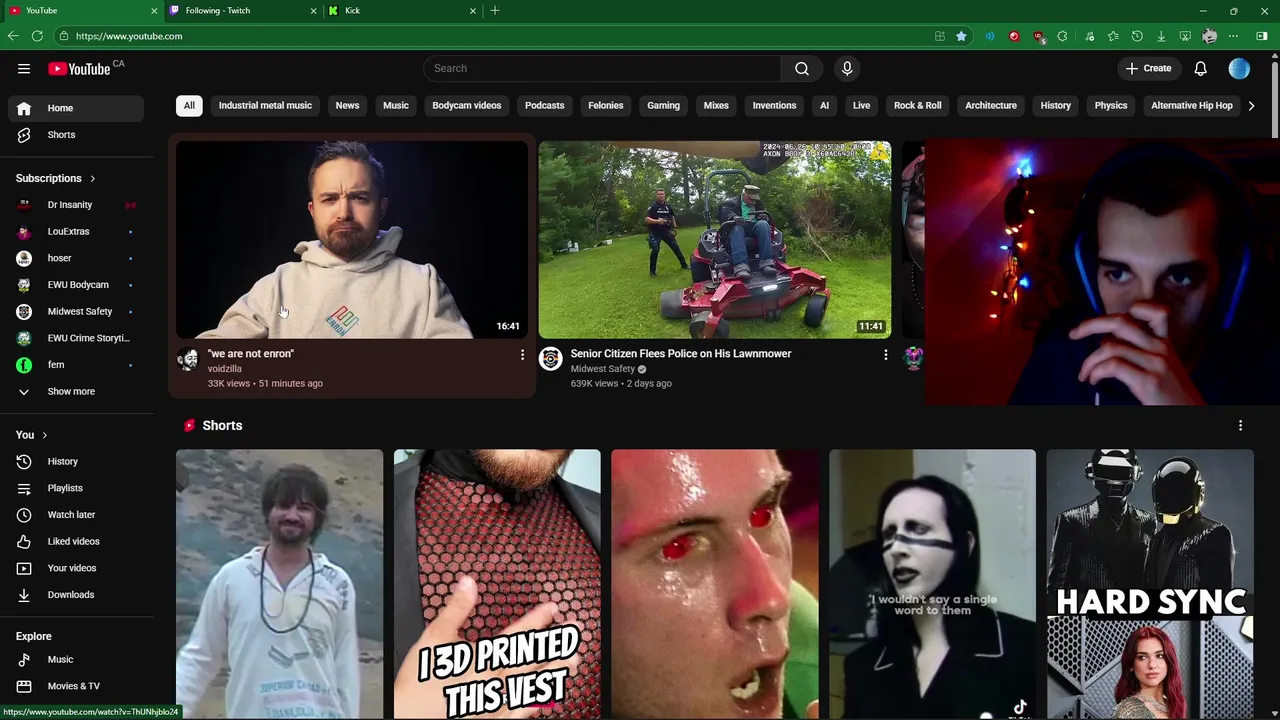
Task: Select the News filter chip
Action: pyautogui.click(x=347, y=105)
